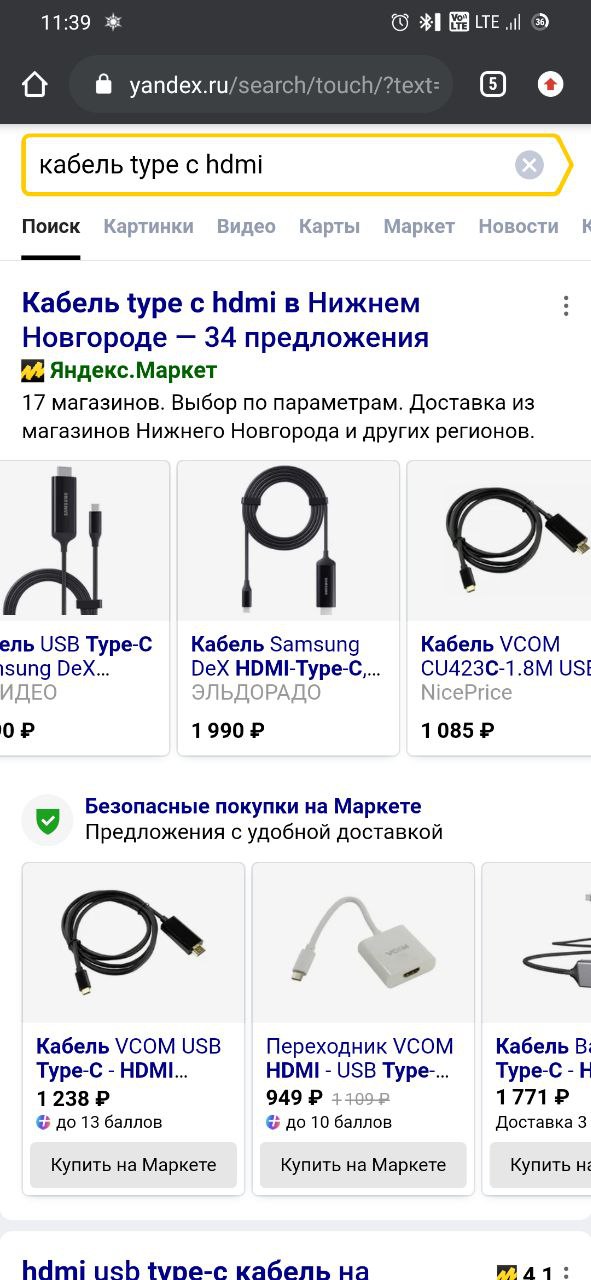This screenshot has width=591, height=1280.
Task: Open the Samsung DeX HDMI-Type-C cable thumbnail from Эльдорадо
Action: 288,540
